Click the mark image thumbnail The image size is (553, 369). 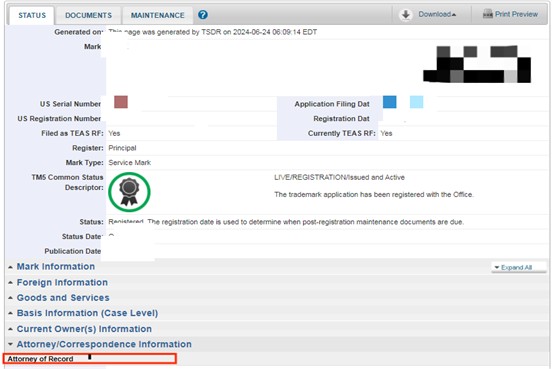477,64
